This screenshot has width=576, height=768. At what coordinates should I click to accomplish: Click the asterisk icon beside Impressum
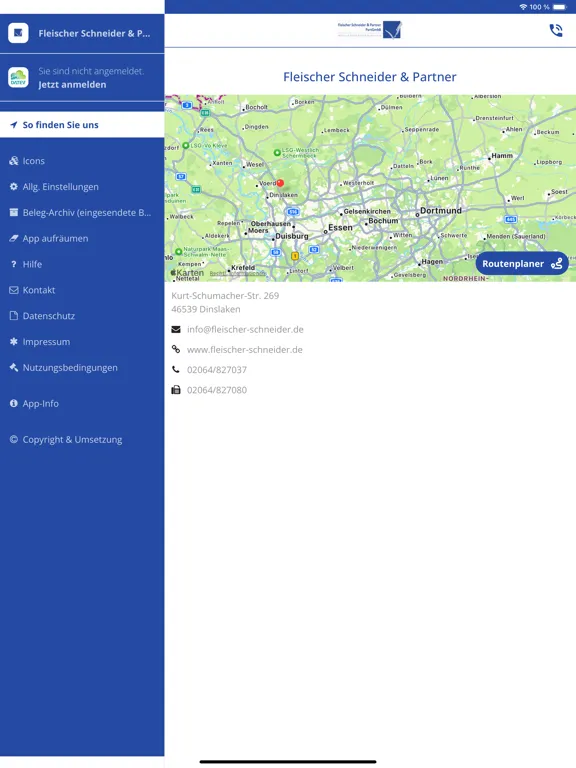(14, 342)
